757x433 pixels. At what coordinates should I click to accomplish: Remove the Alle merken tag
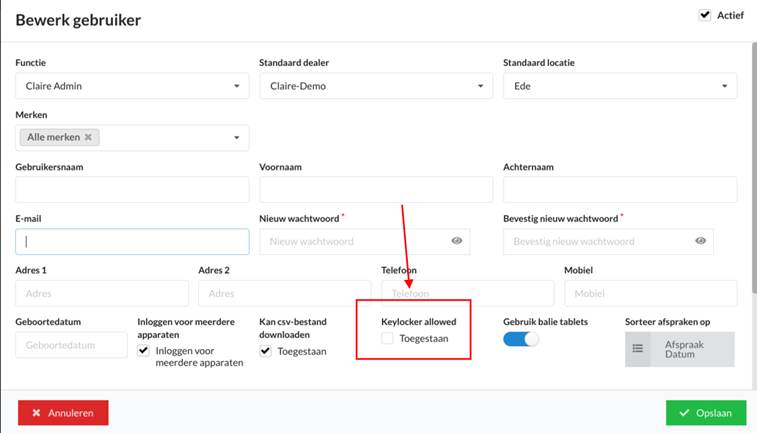point(88,137)
